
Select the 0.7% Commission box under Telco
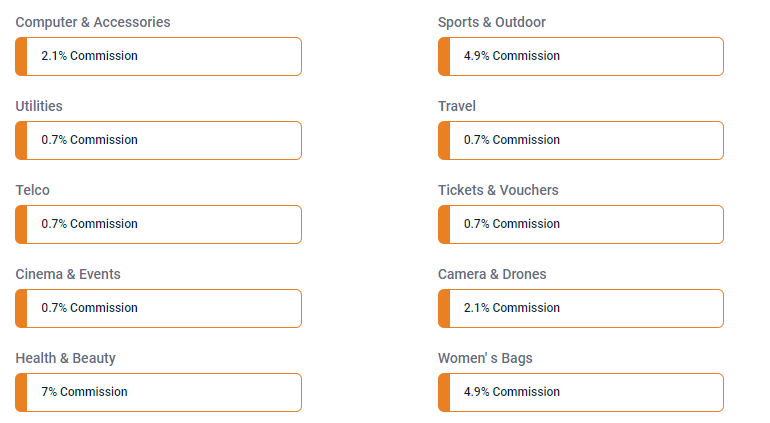(x=158, y=224)
